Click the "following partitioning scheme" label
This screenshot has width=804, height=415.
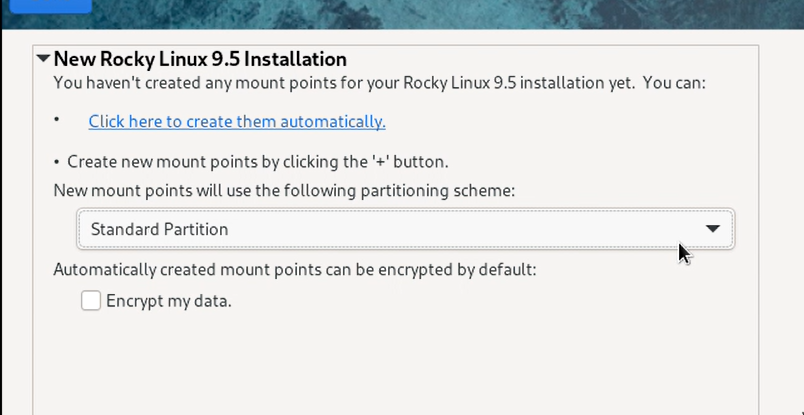(x=284, y=191)
